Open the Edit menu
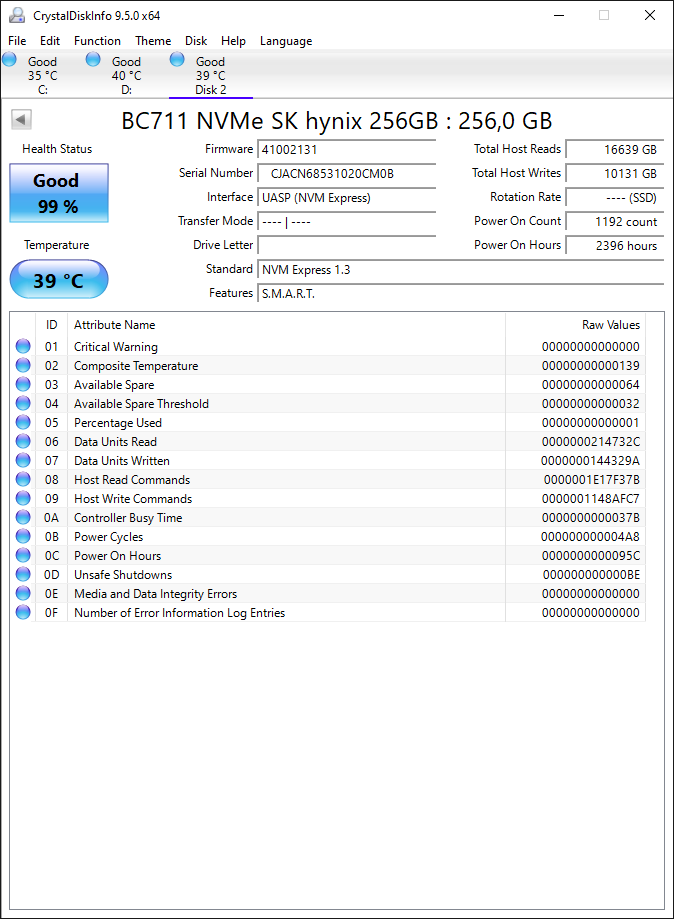 (50, 41)
